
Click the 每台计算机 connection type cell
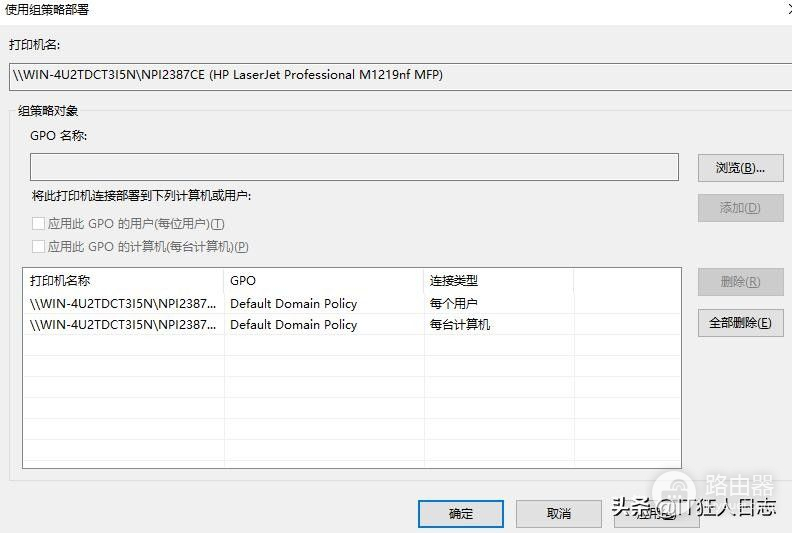pyautogui.click(x=460, y=324)
